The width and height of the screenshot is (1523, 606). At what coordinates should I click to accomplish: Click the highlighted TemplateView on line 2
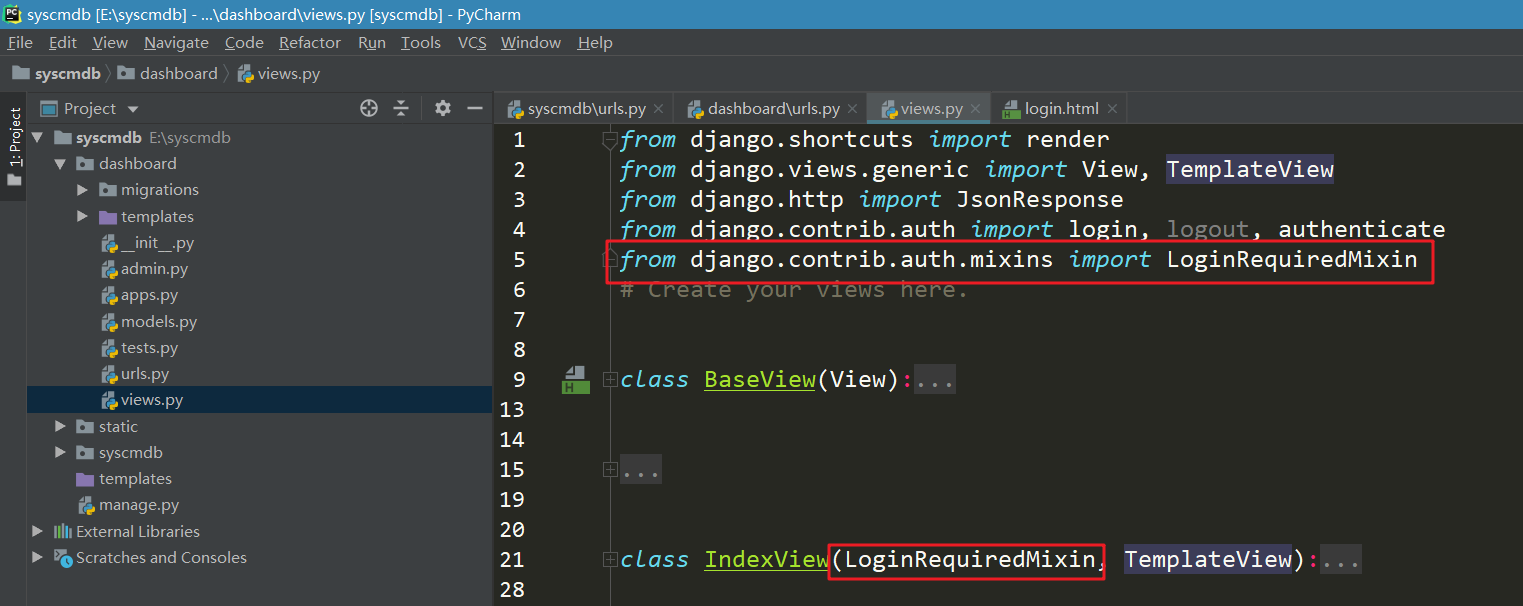pos(1250,170)
